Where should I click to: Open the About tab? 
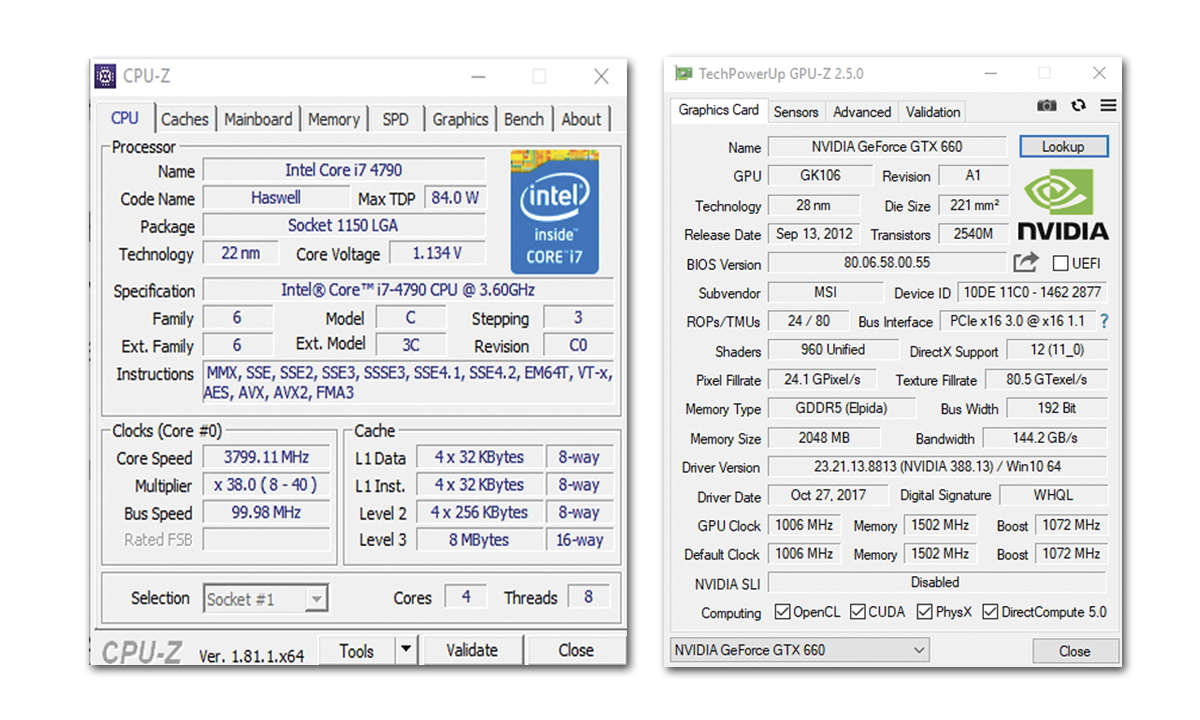(x=581, y=119)
